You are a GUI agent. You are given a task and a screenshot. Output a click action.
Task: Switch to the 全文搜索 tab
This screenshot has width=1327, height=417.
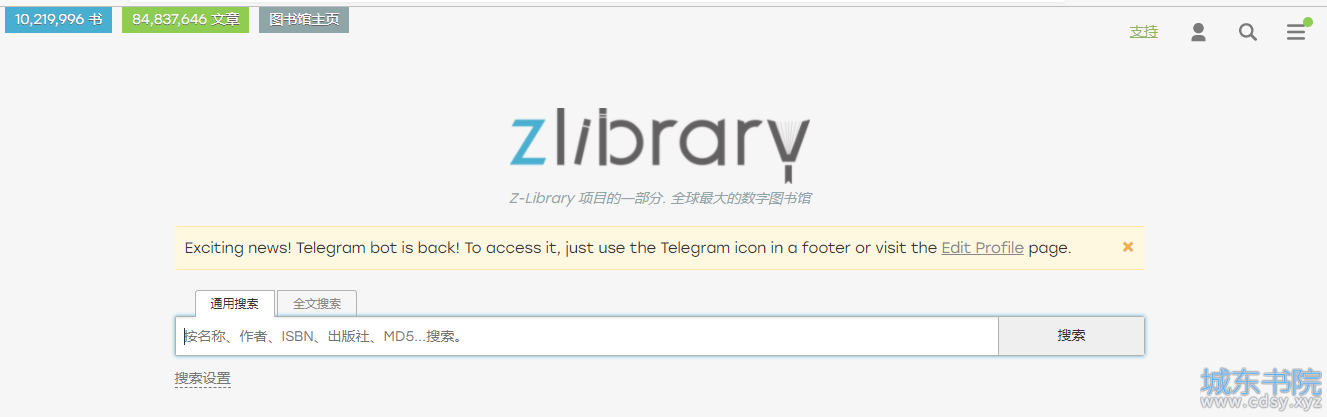317,303
